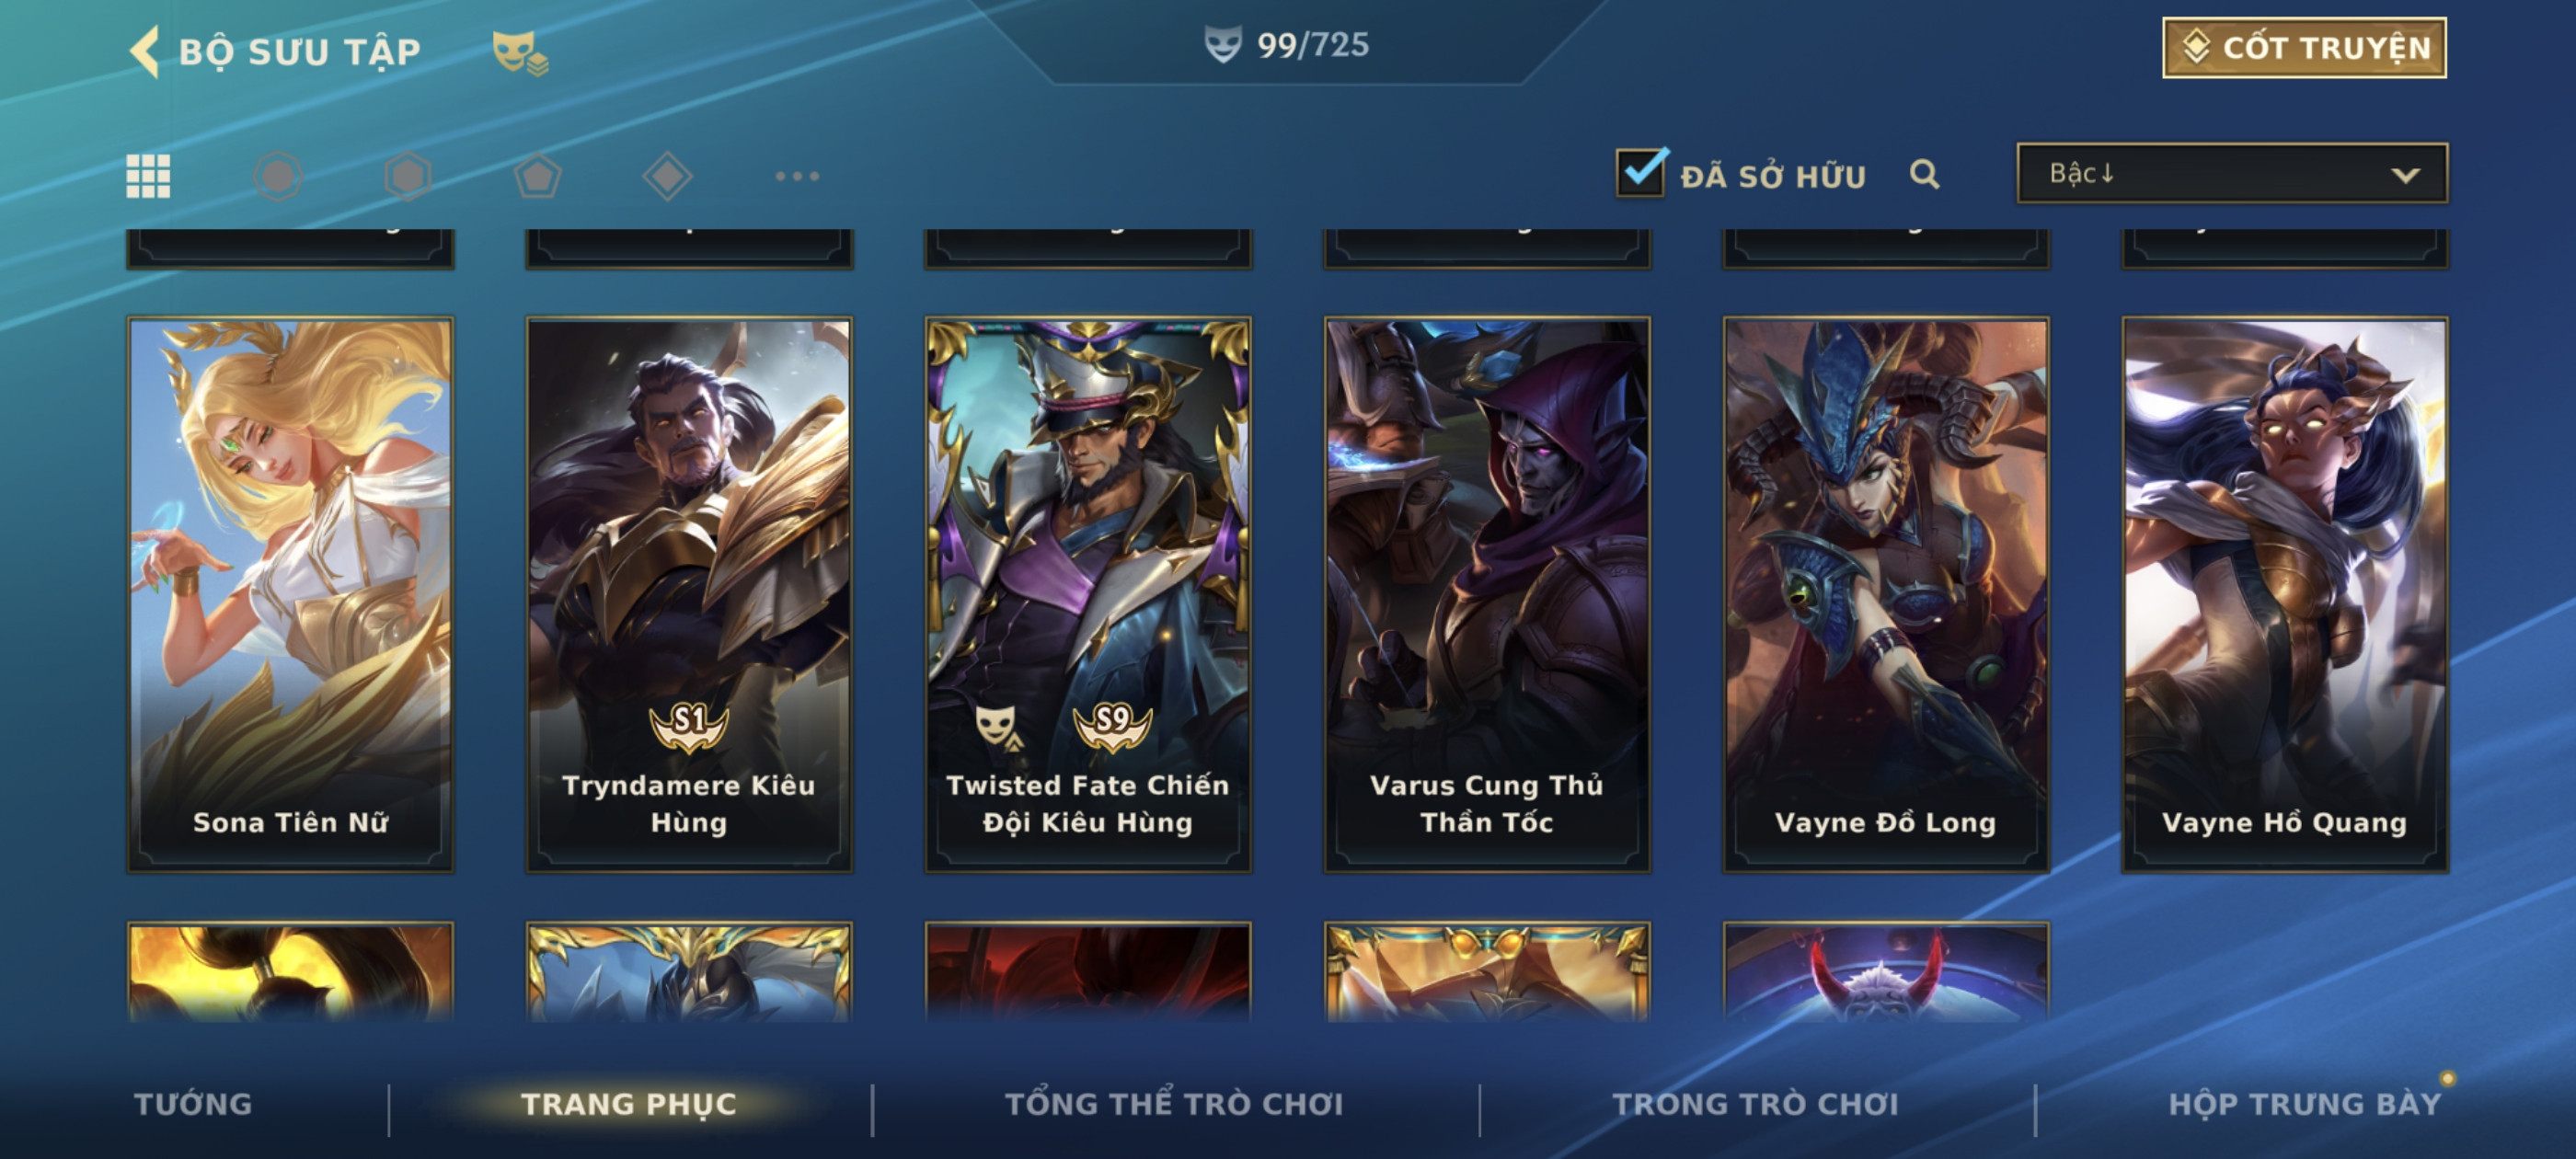Open the Bậc sort dropdown
This screenshot has width=2576, height=1159.
[2232, 173]
